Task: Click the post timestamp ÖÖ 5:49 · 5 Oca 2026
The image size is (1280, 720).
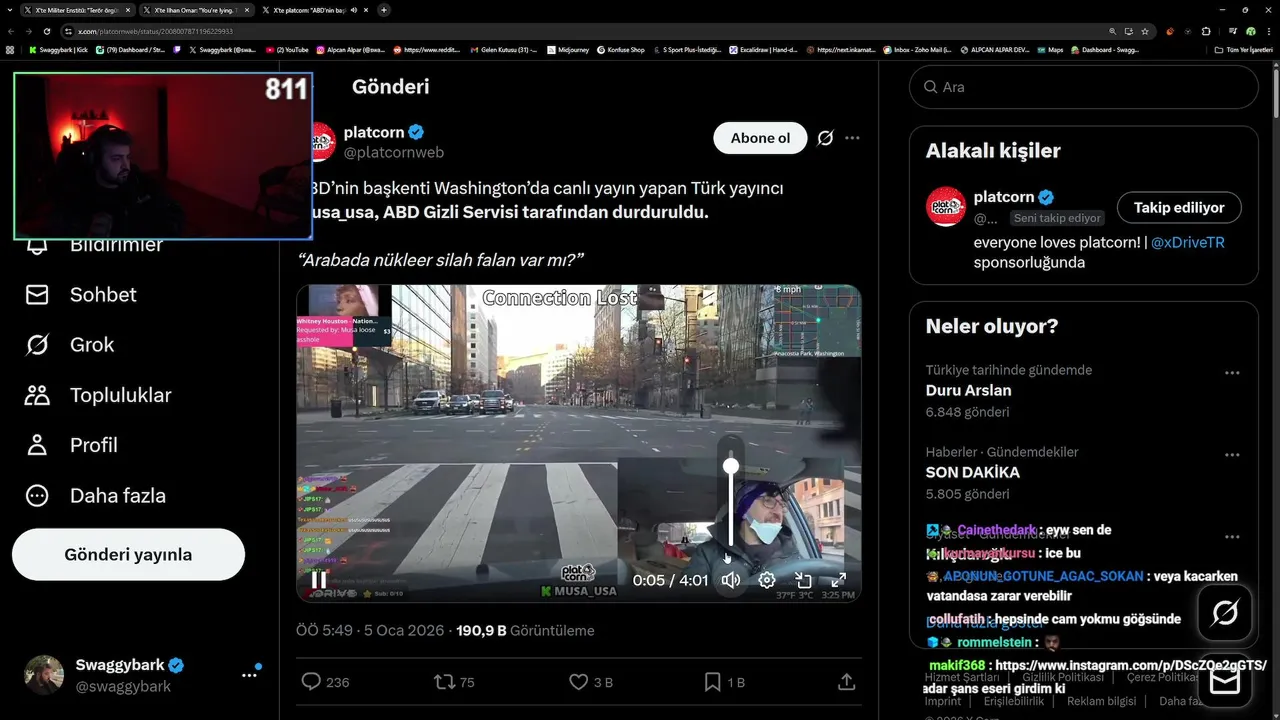Action: coord(370,631)
